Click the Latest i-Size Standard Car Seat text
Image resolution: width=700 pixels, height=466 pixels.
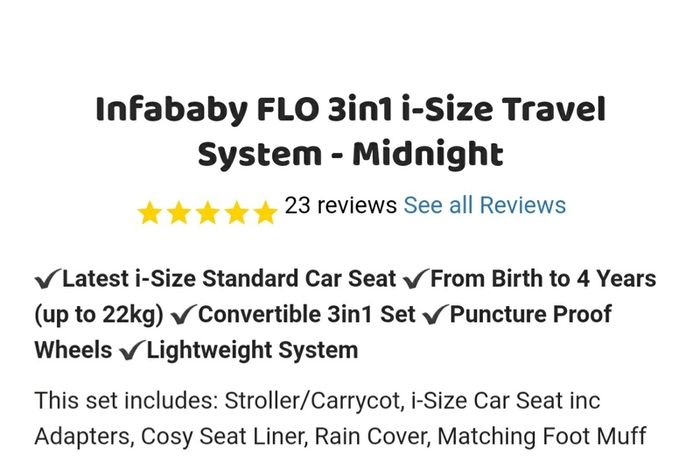point(229,279)
